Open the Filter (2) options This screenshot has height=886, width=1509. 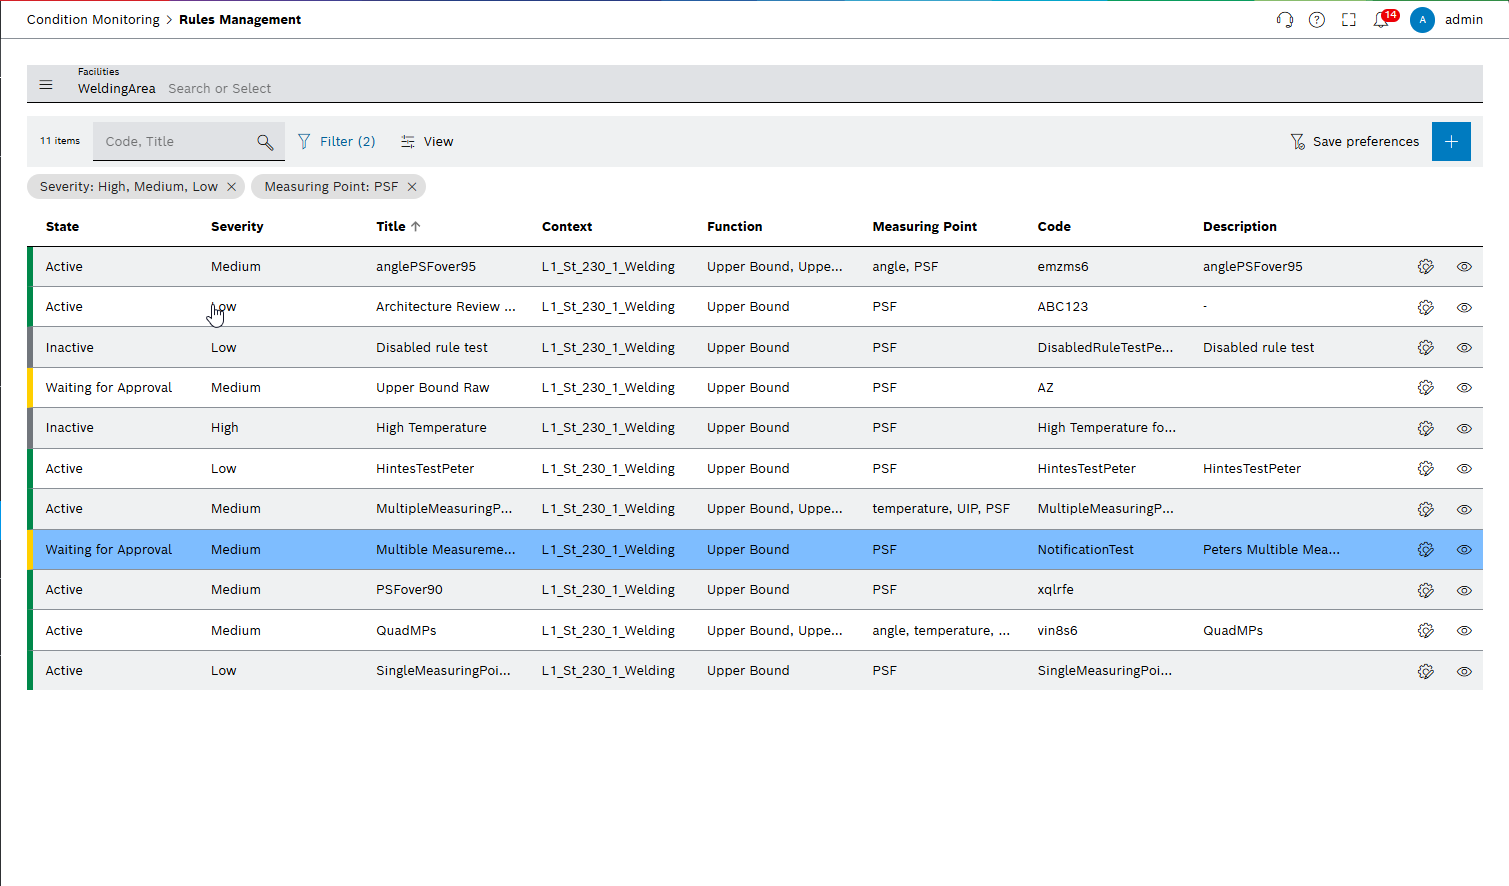337,142
